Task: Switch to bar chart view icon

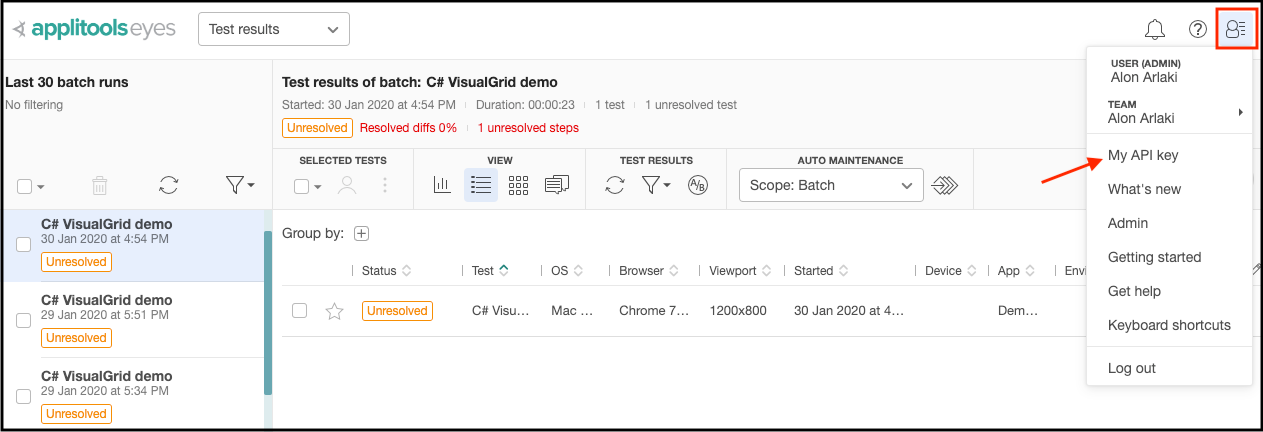Action: (442, 185)
